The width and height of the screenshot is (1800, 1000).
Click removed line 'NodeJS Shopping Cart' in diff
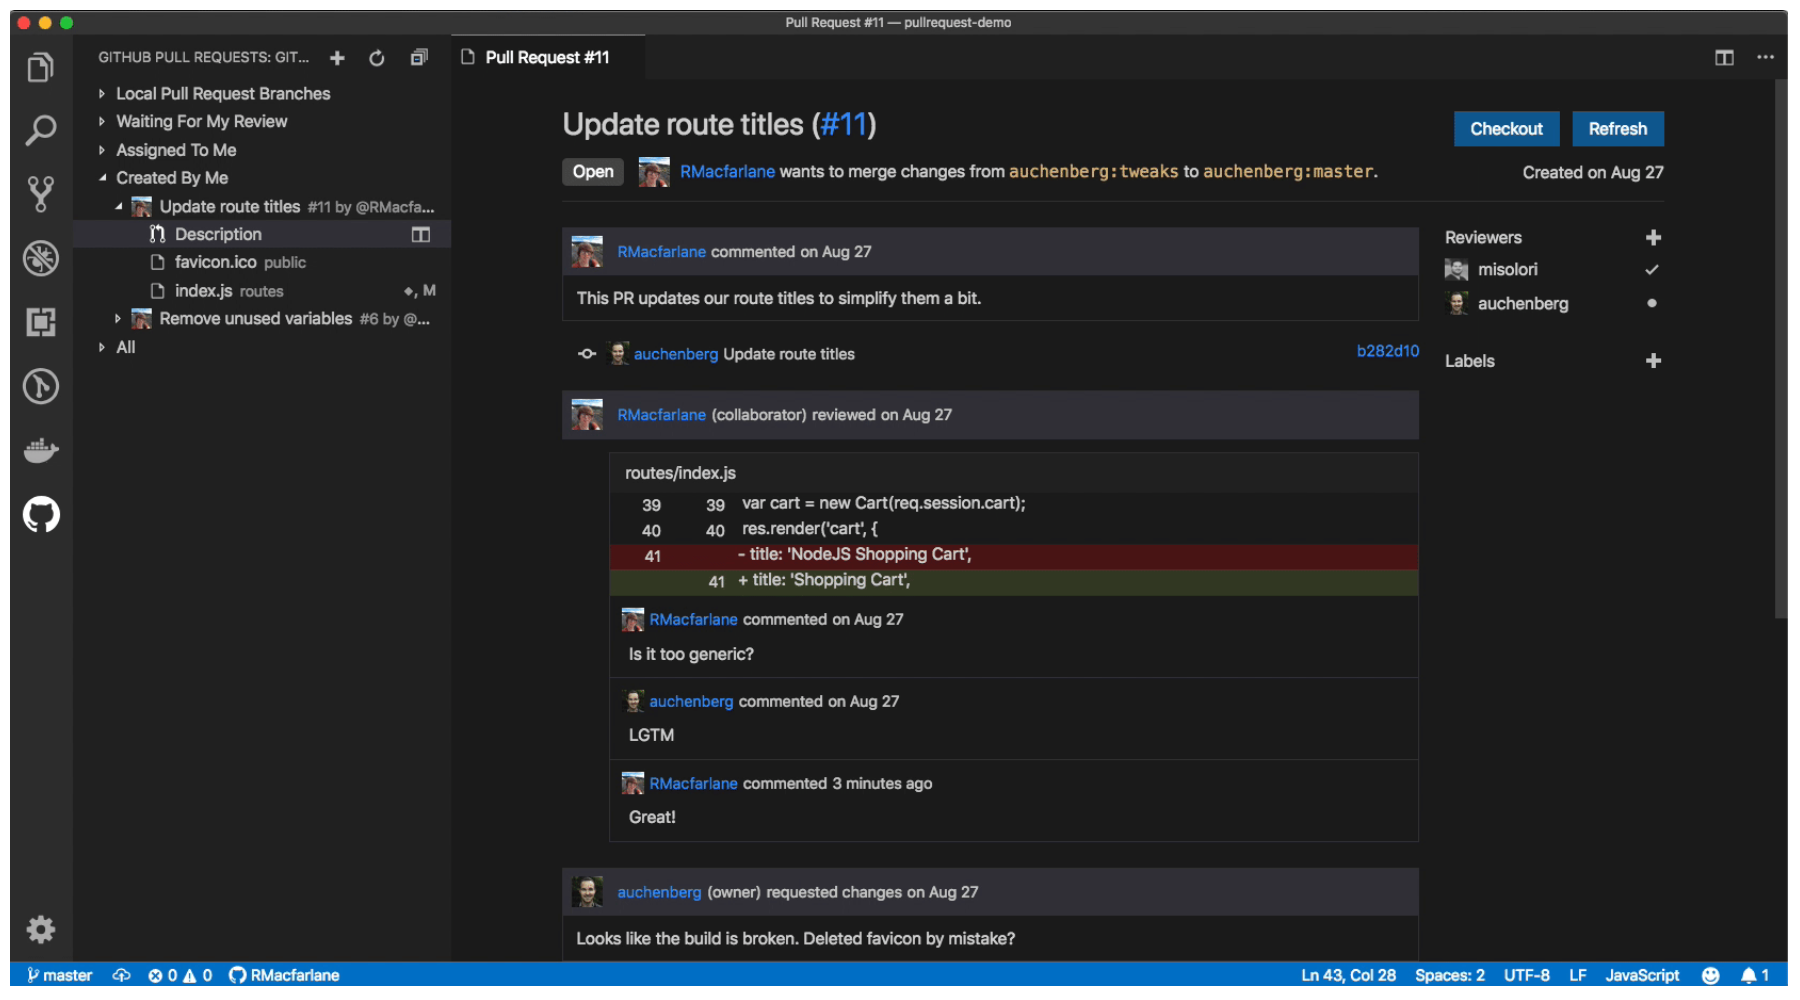click(x=1014, y=555)
